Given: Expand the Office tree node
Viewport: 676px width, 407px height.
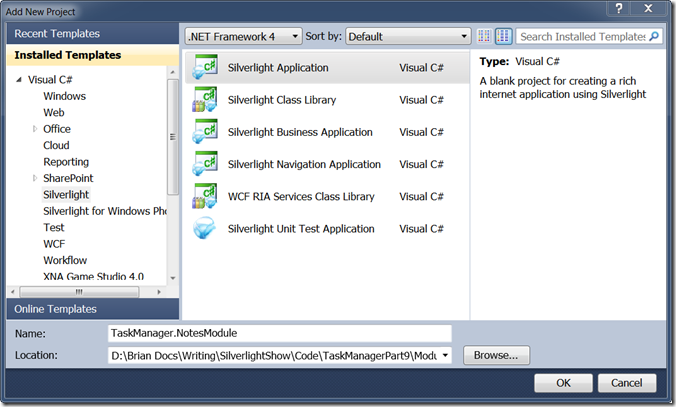Looking at the screenshot, I should coord(35,129).
